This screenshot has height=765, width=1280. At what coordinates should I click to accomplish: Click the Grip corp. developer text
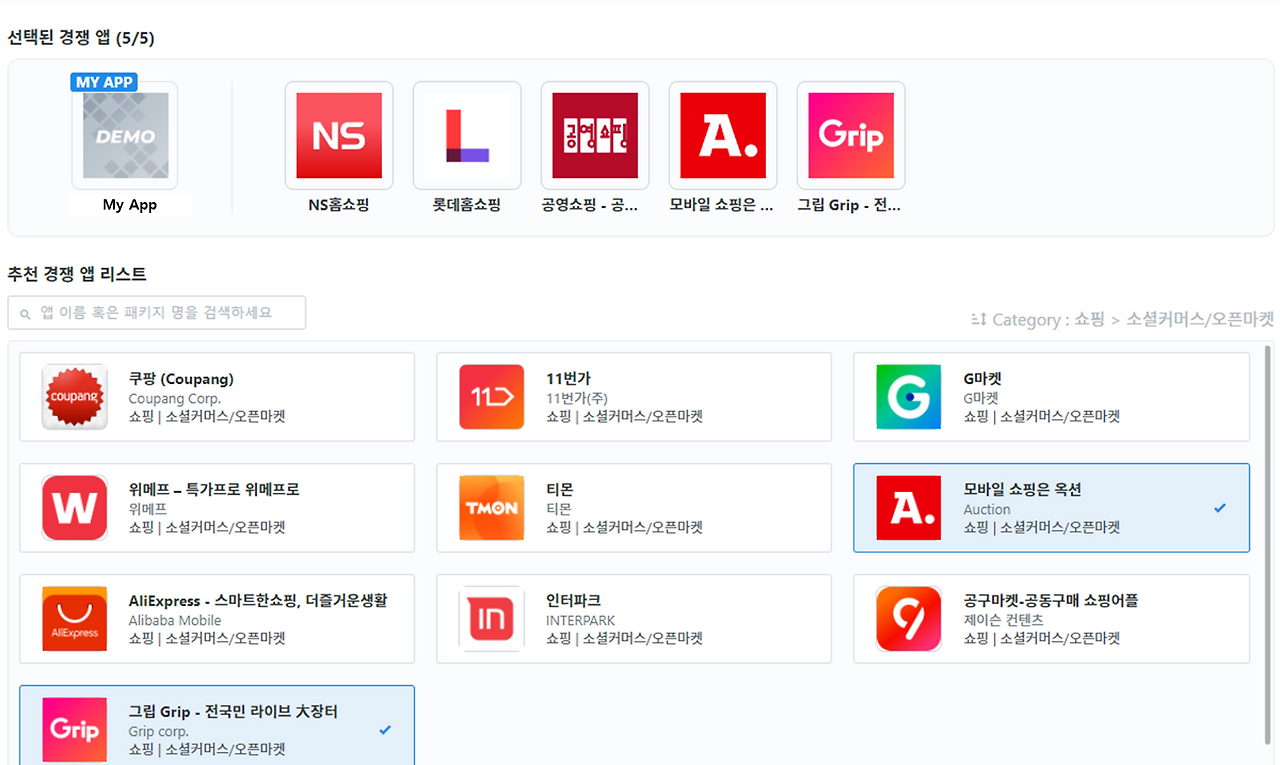159,731
